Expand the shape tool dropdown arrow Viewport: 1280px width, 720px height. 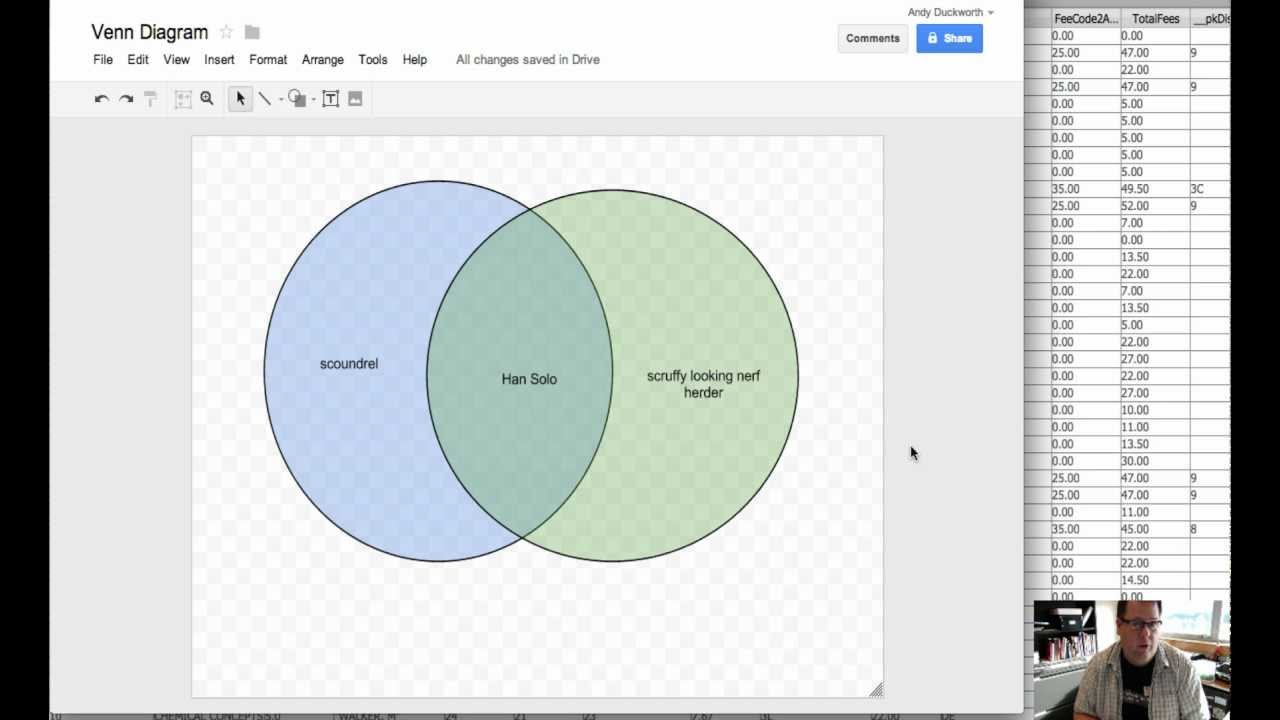313,100
